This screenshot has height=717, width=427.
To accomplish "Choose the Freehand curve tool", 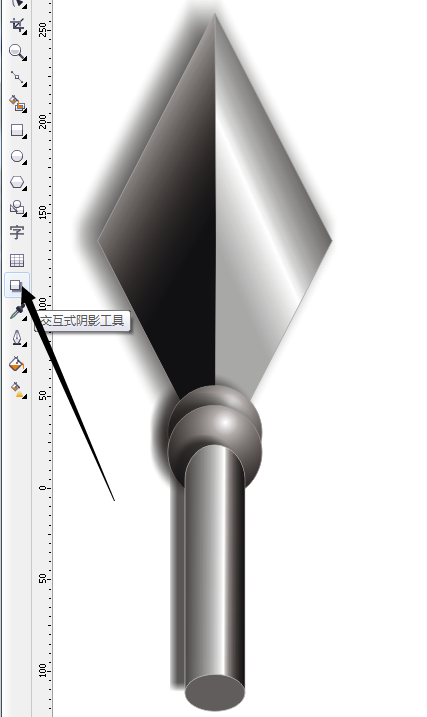I will (17, 79).
